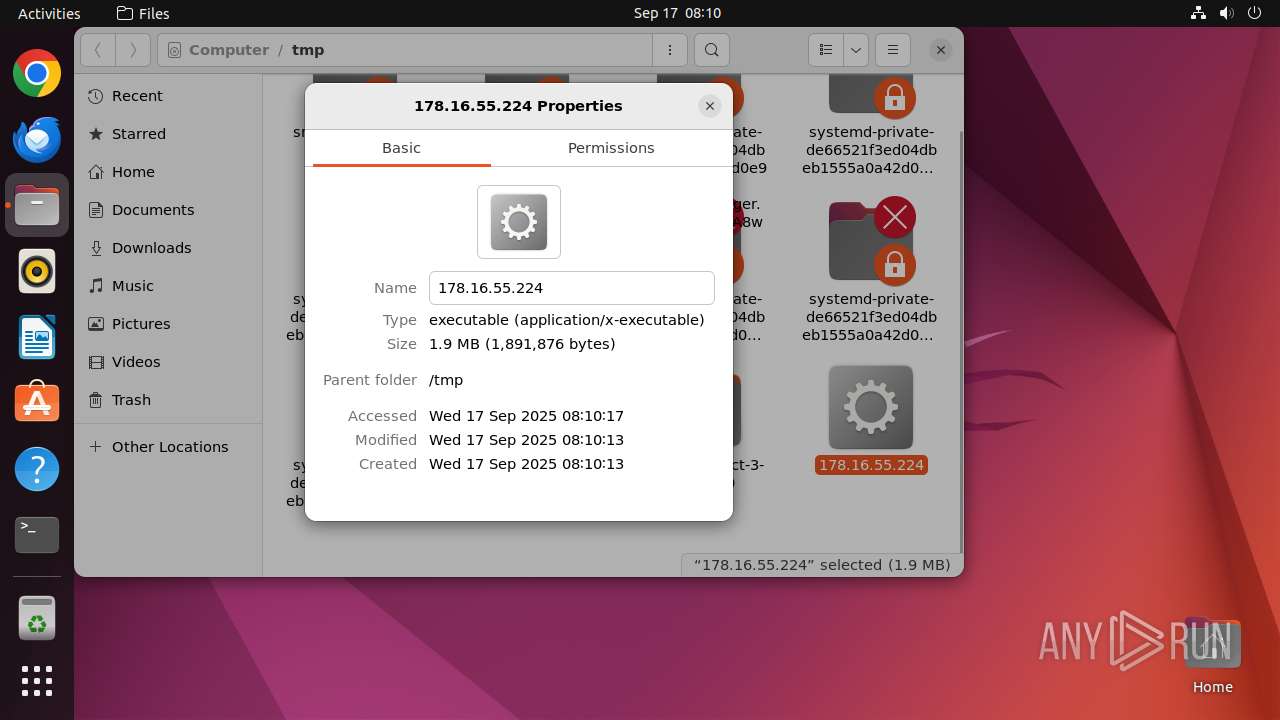This screenshot has height=720, width=1280.
Task: Click tmp in the path bar
Action: 308,50
